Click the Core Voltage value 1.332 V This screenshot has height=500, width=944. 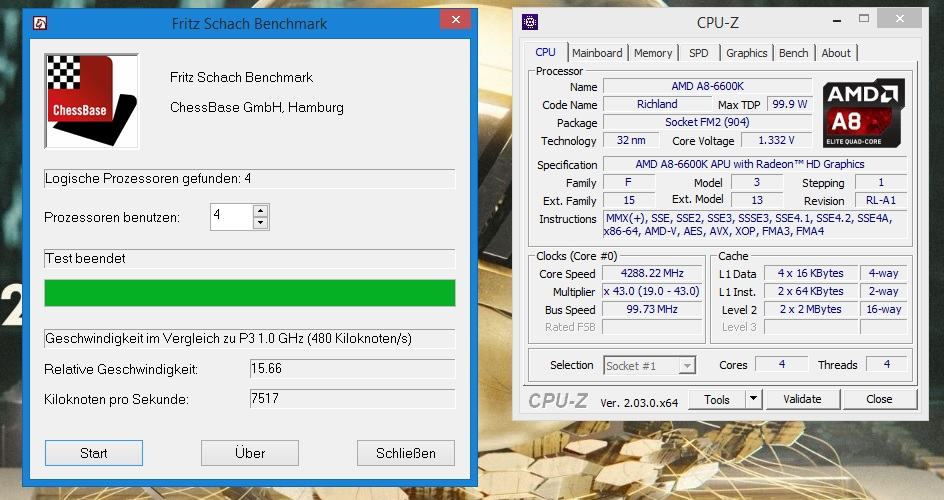[x=776, y=140]
